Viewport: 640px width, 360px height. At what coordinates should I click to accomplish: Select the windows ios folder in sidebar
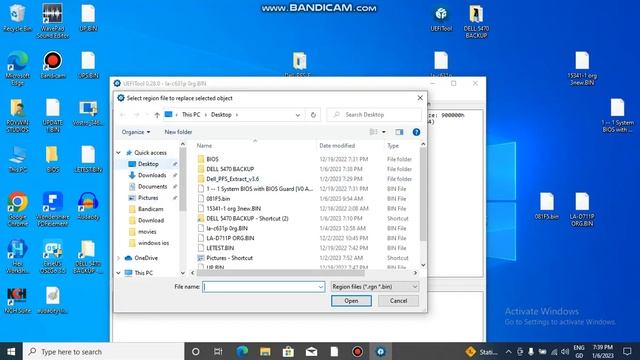click(153, 243)
